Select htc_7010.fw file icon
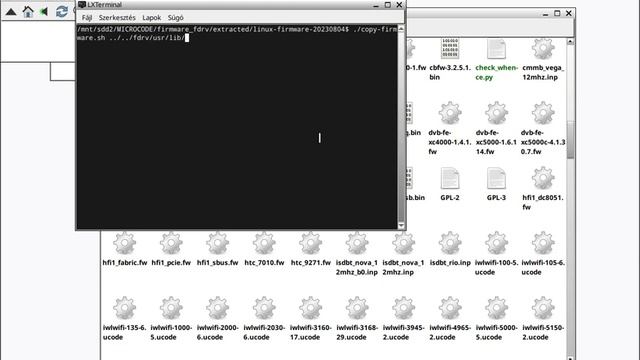The width and height of the screenshot is (640, 360). tap(264, 243)
